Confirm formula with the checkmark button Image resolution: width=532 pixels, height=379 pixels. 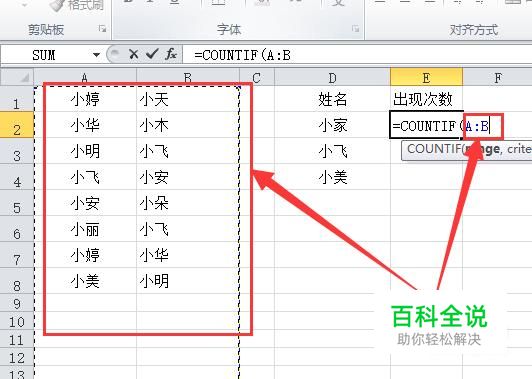tap(152, 54)
